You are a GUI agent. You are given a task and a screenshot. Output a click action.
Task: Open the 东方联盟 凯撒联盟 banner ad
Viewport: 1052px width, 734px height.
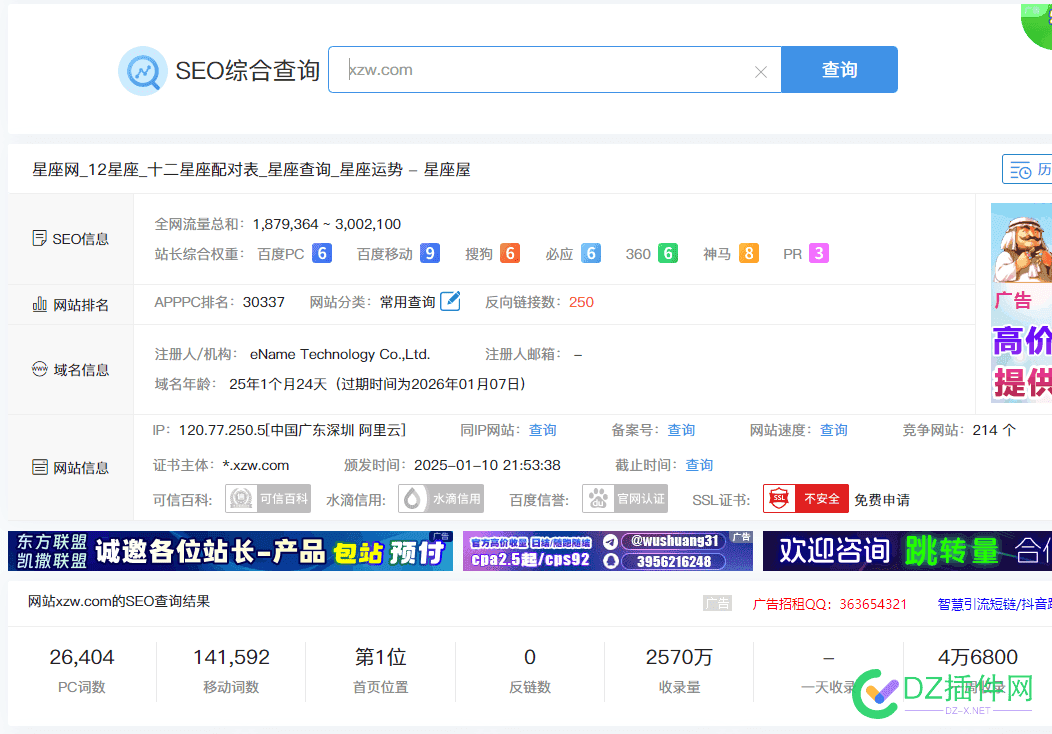pyautogui.click(x=230, y=551)
